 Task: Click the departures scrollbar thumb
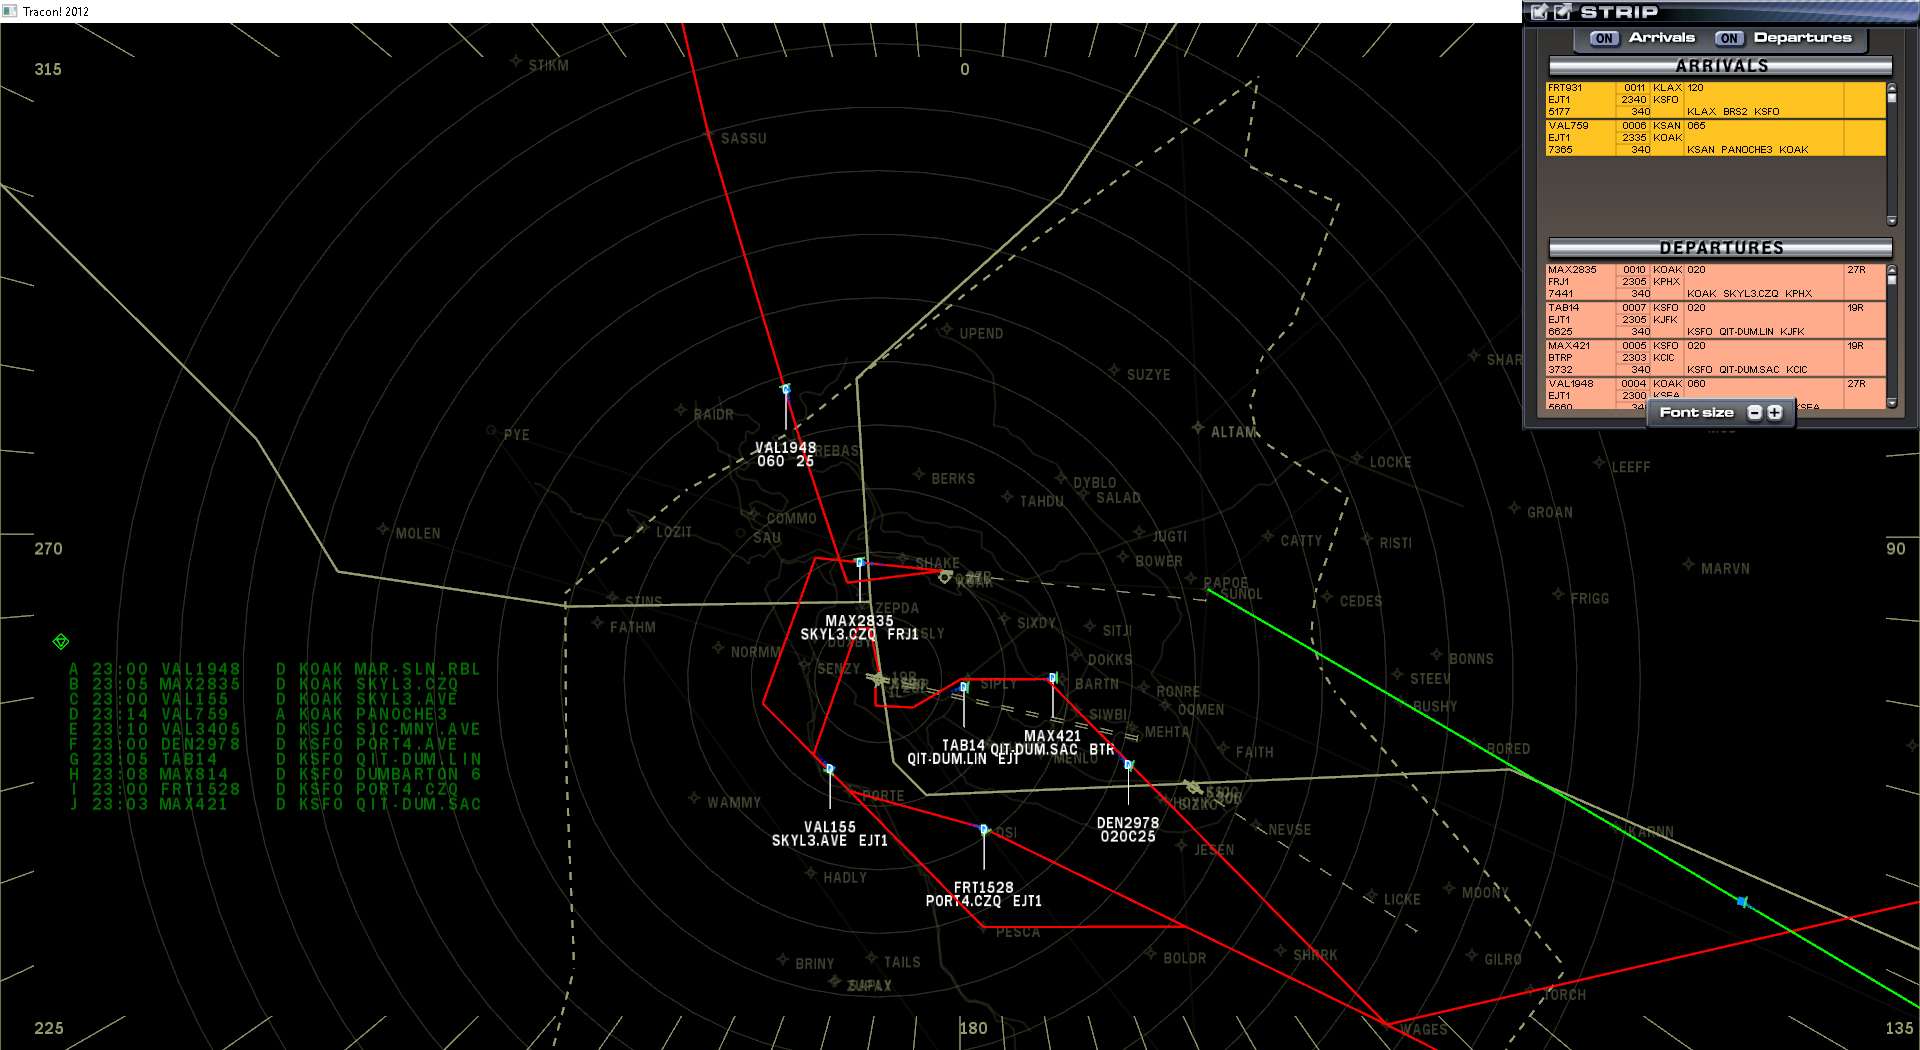coord(1891,280)
